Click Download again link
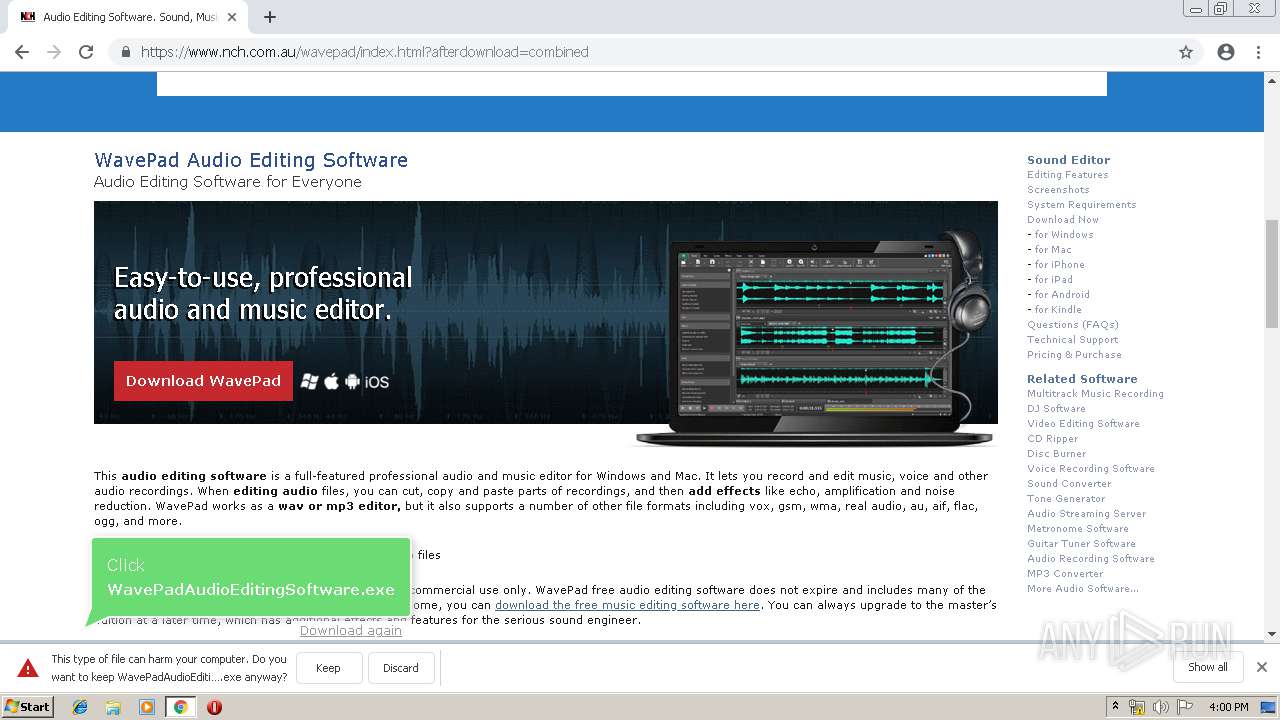1280x720 pixels. tap(351, 630)
